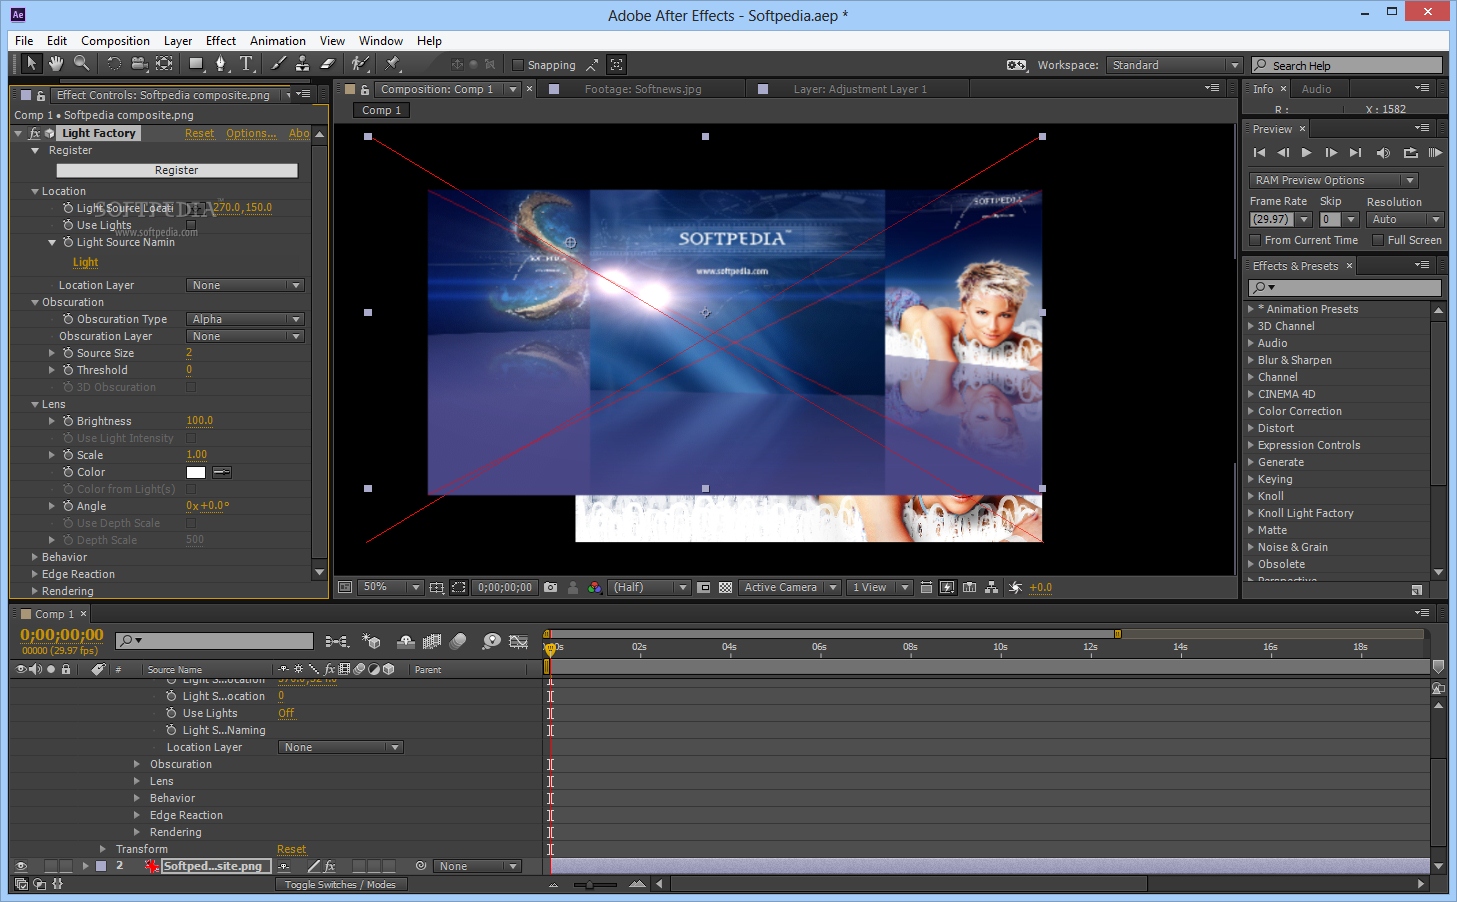Screen dimensions: 1457x902
Task: Select the Selection arrow tool
Action: [x=31, y=64]
